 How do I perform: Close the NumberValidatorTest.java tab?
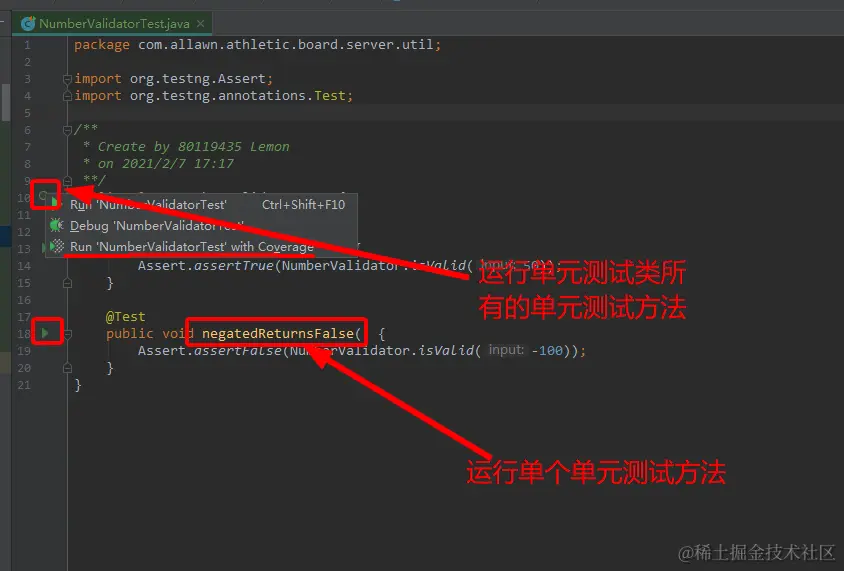coord(201,24)
